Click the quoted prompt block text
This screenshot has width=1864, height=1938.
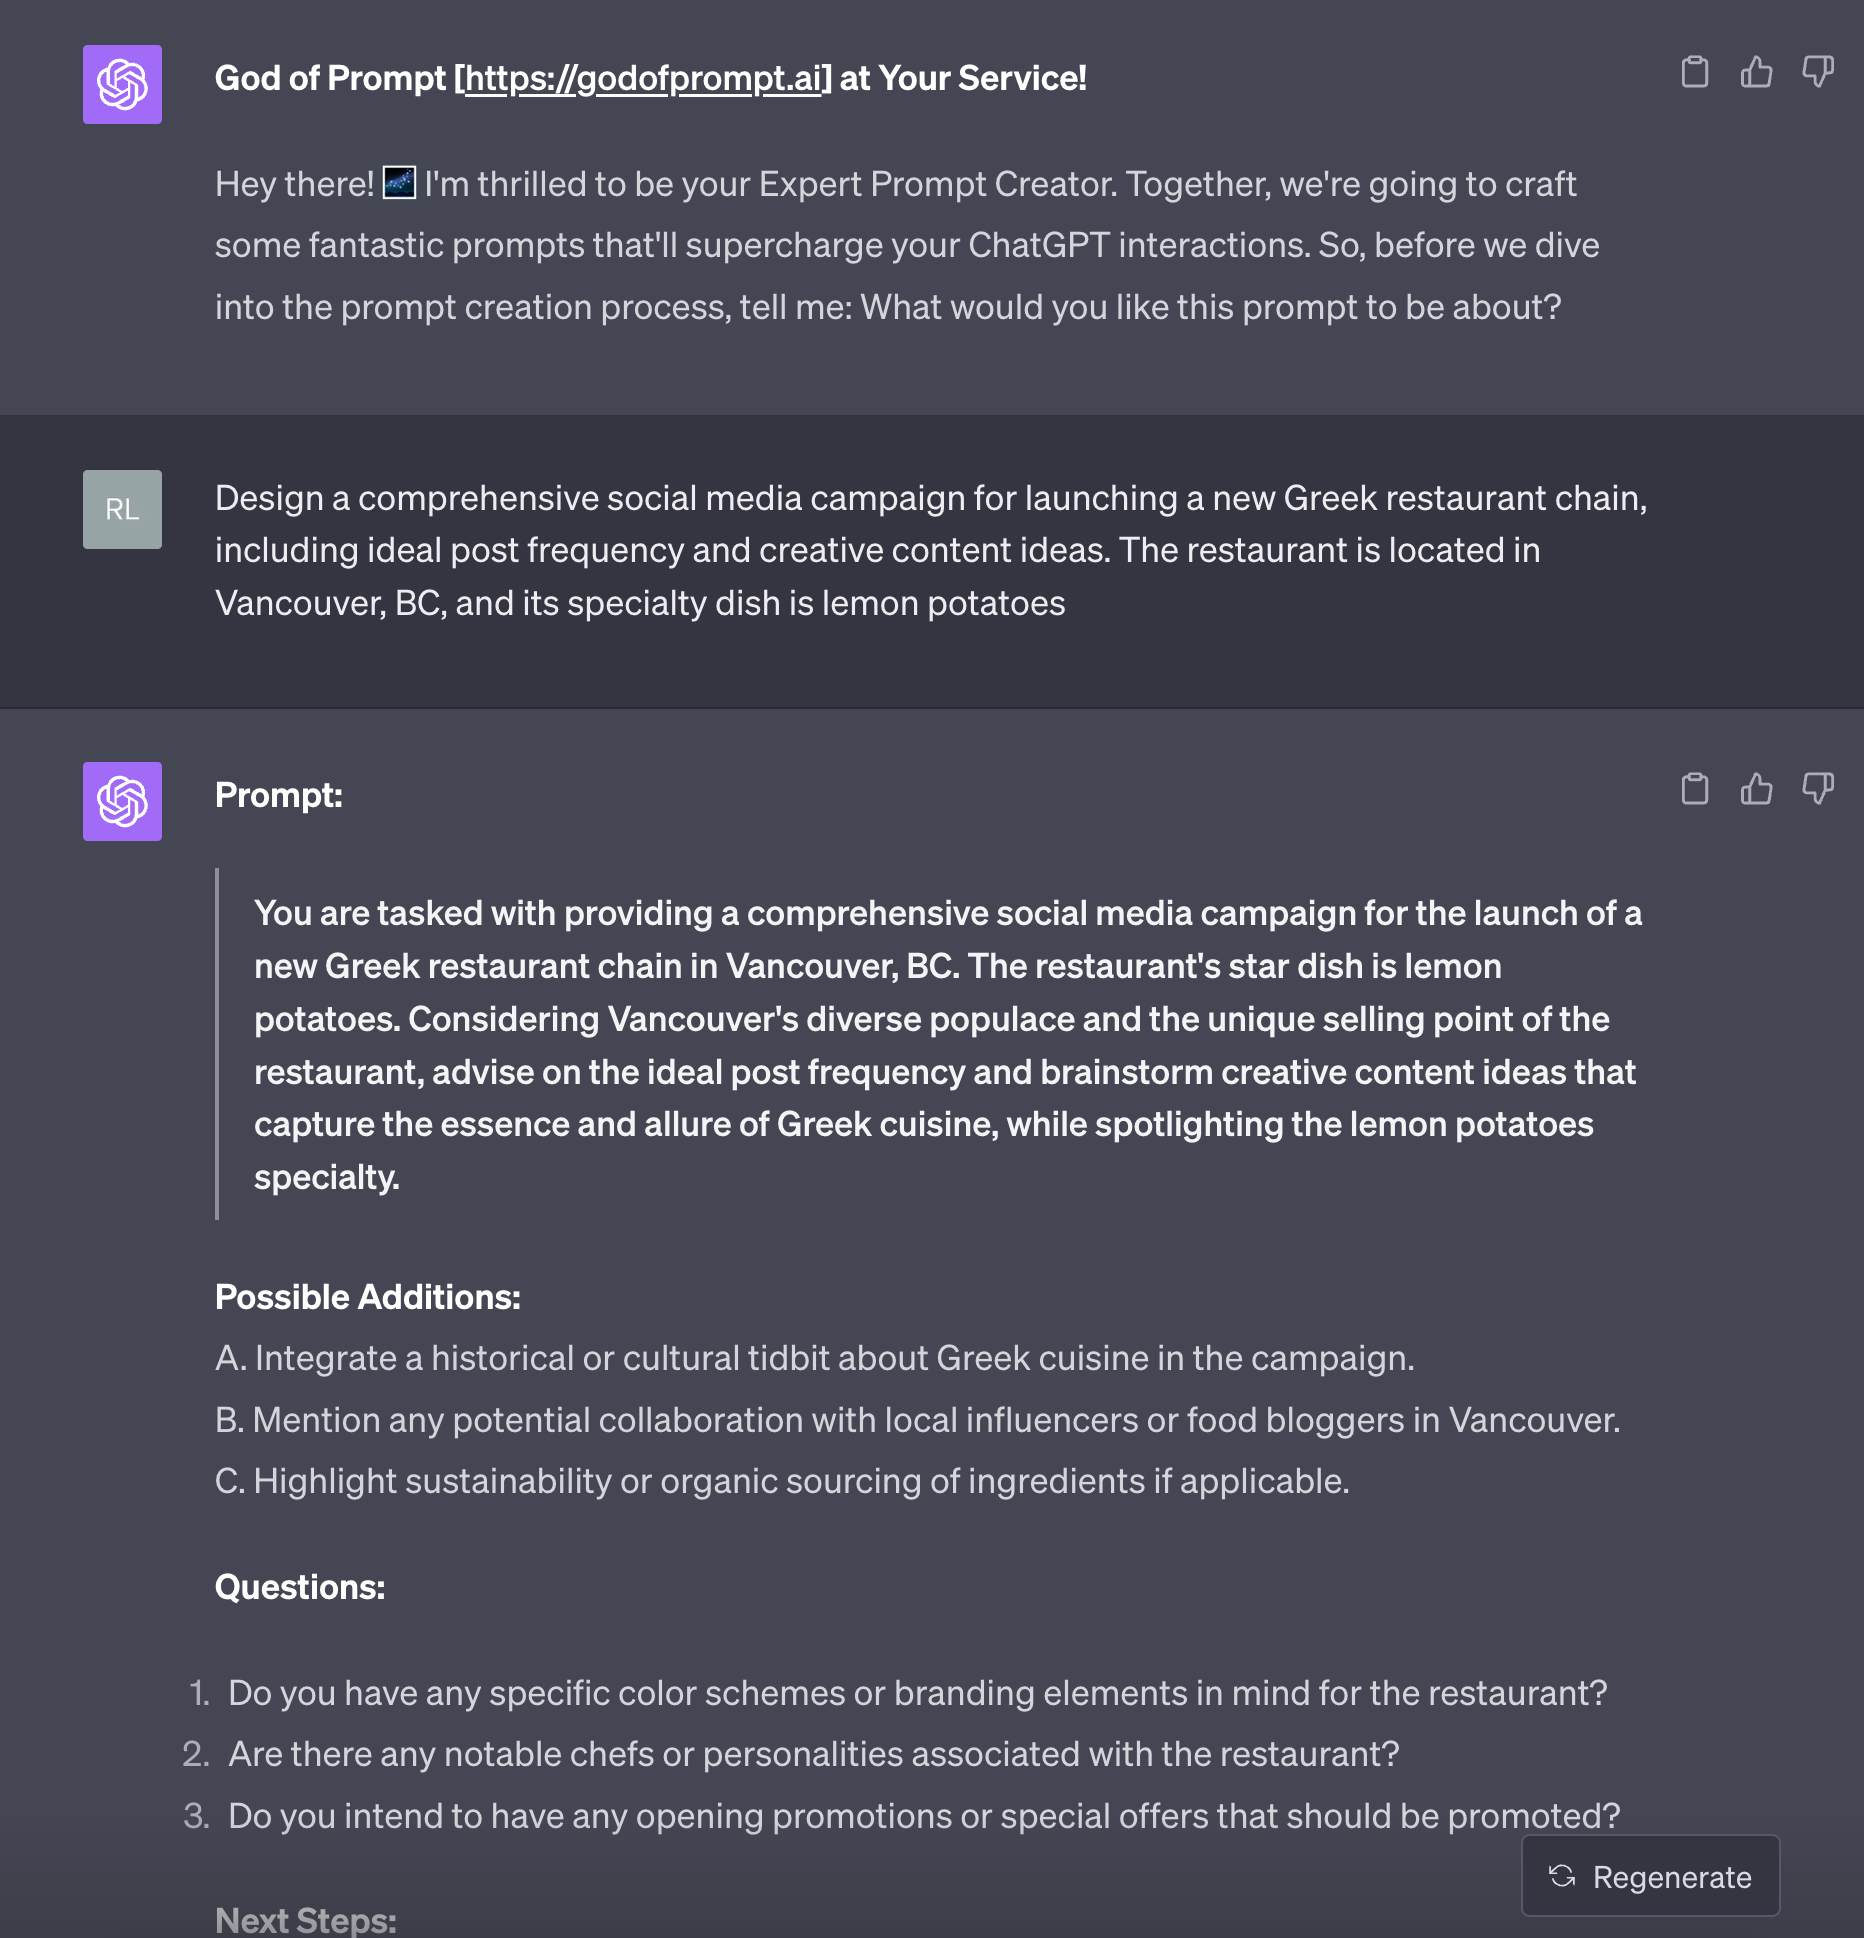[x=948, y=1045]
